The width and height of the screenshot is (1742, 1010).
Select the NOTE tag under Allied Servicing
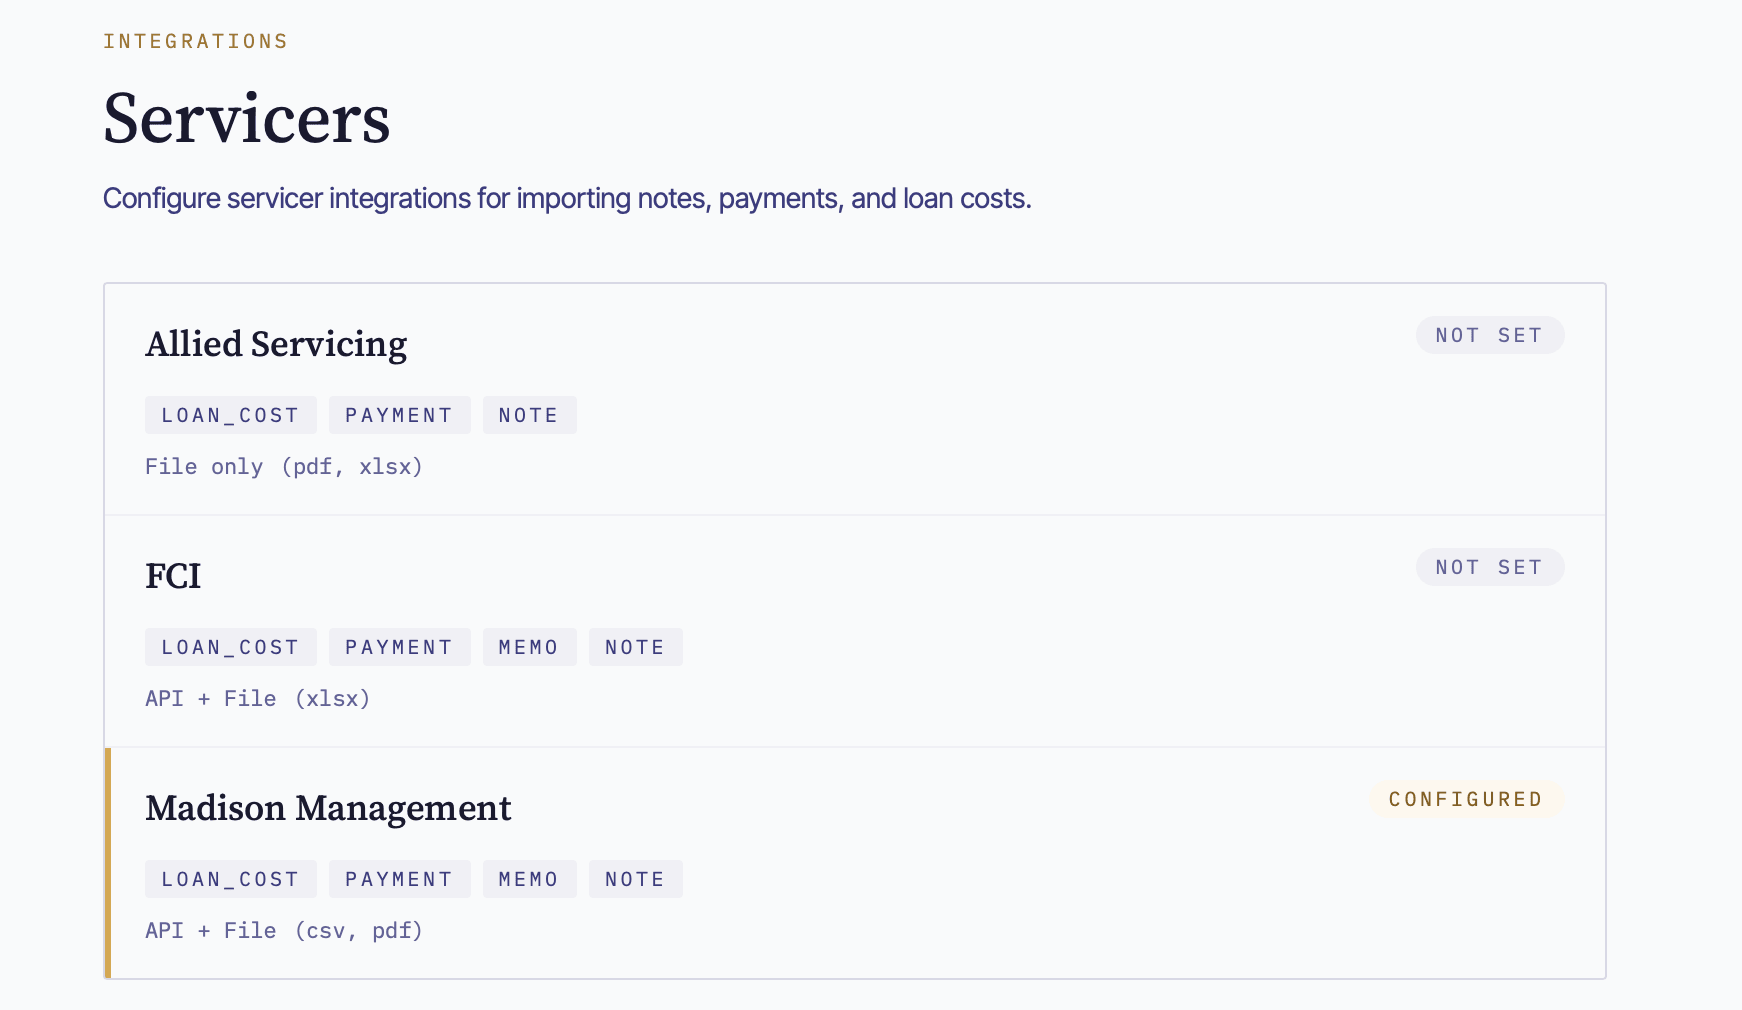530,415
